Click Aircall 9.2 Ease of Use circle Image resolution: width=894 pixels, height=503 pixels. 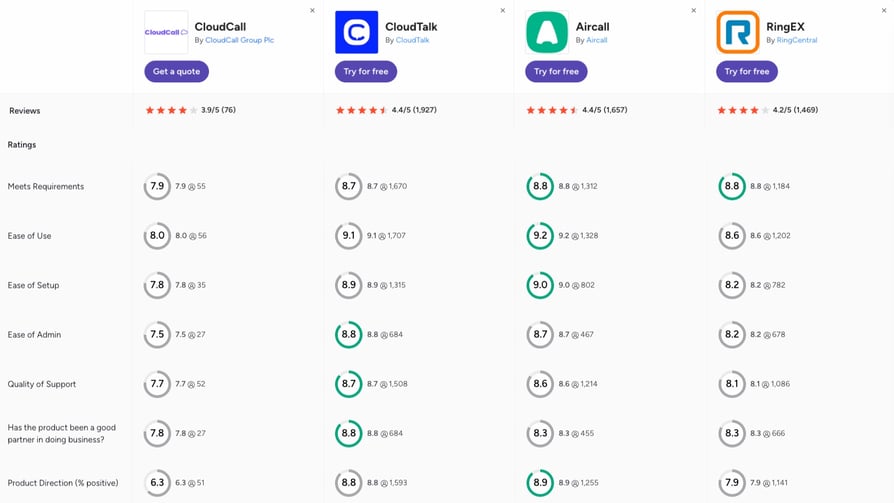click(540, 236)
